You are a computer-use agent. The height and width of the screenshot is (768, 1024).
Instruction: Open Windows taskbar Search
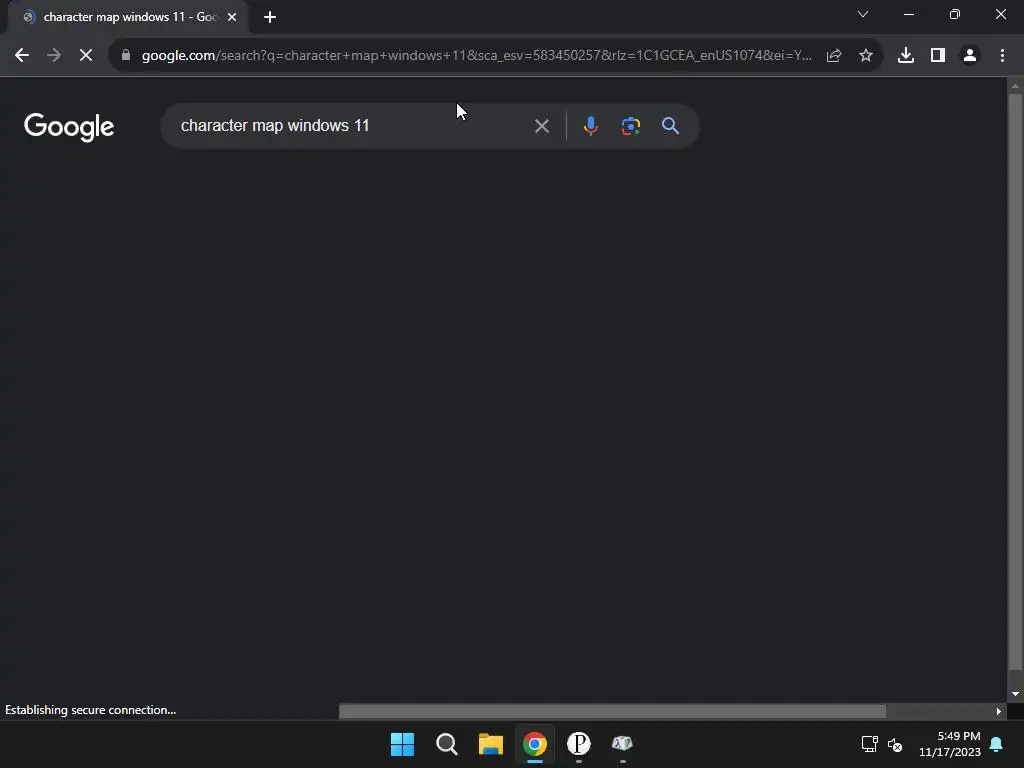447,744
